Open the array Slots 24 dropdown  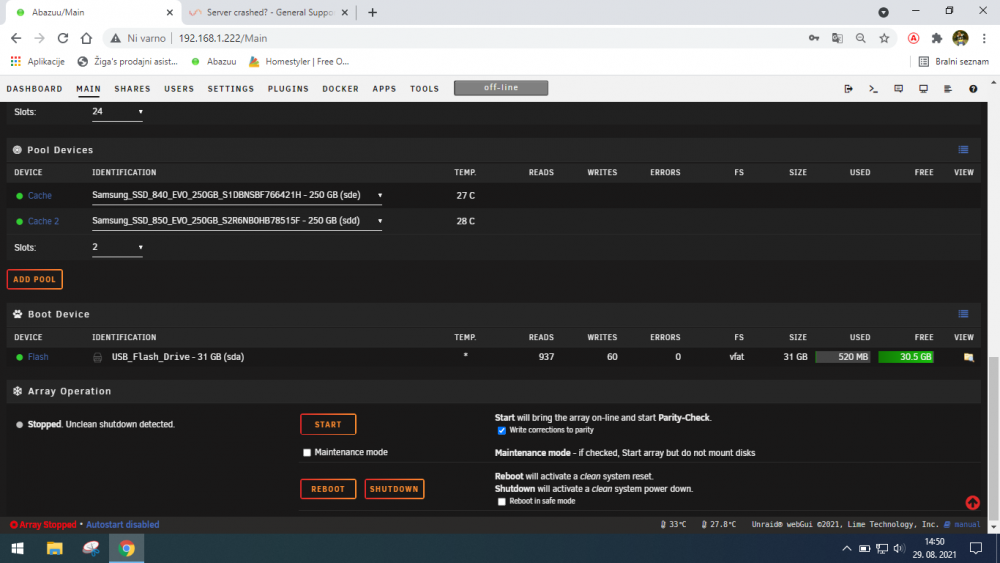pos(117,112)
